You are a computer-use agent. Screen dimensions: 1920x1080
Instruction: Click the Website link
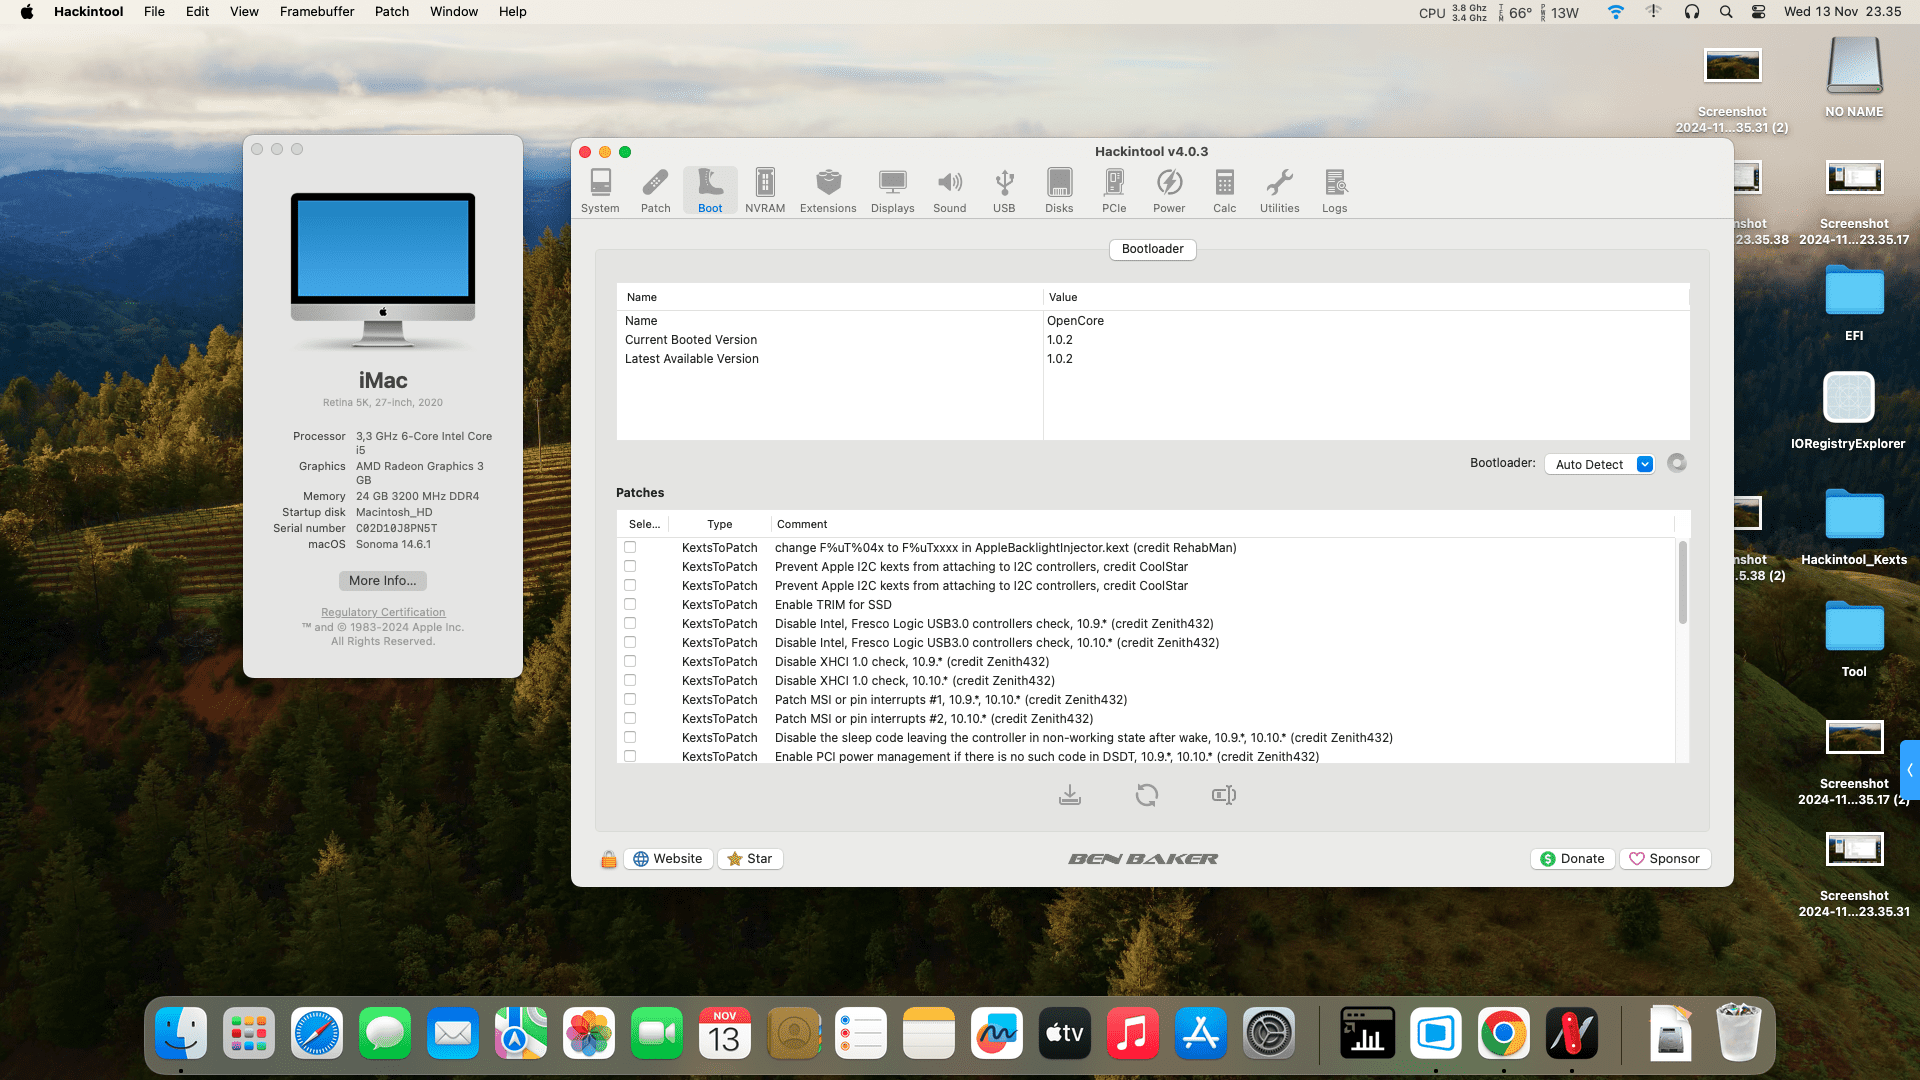pos(668,858)
